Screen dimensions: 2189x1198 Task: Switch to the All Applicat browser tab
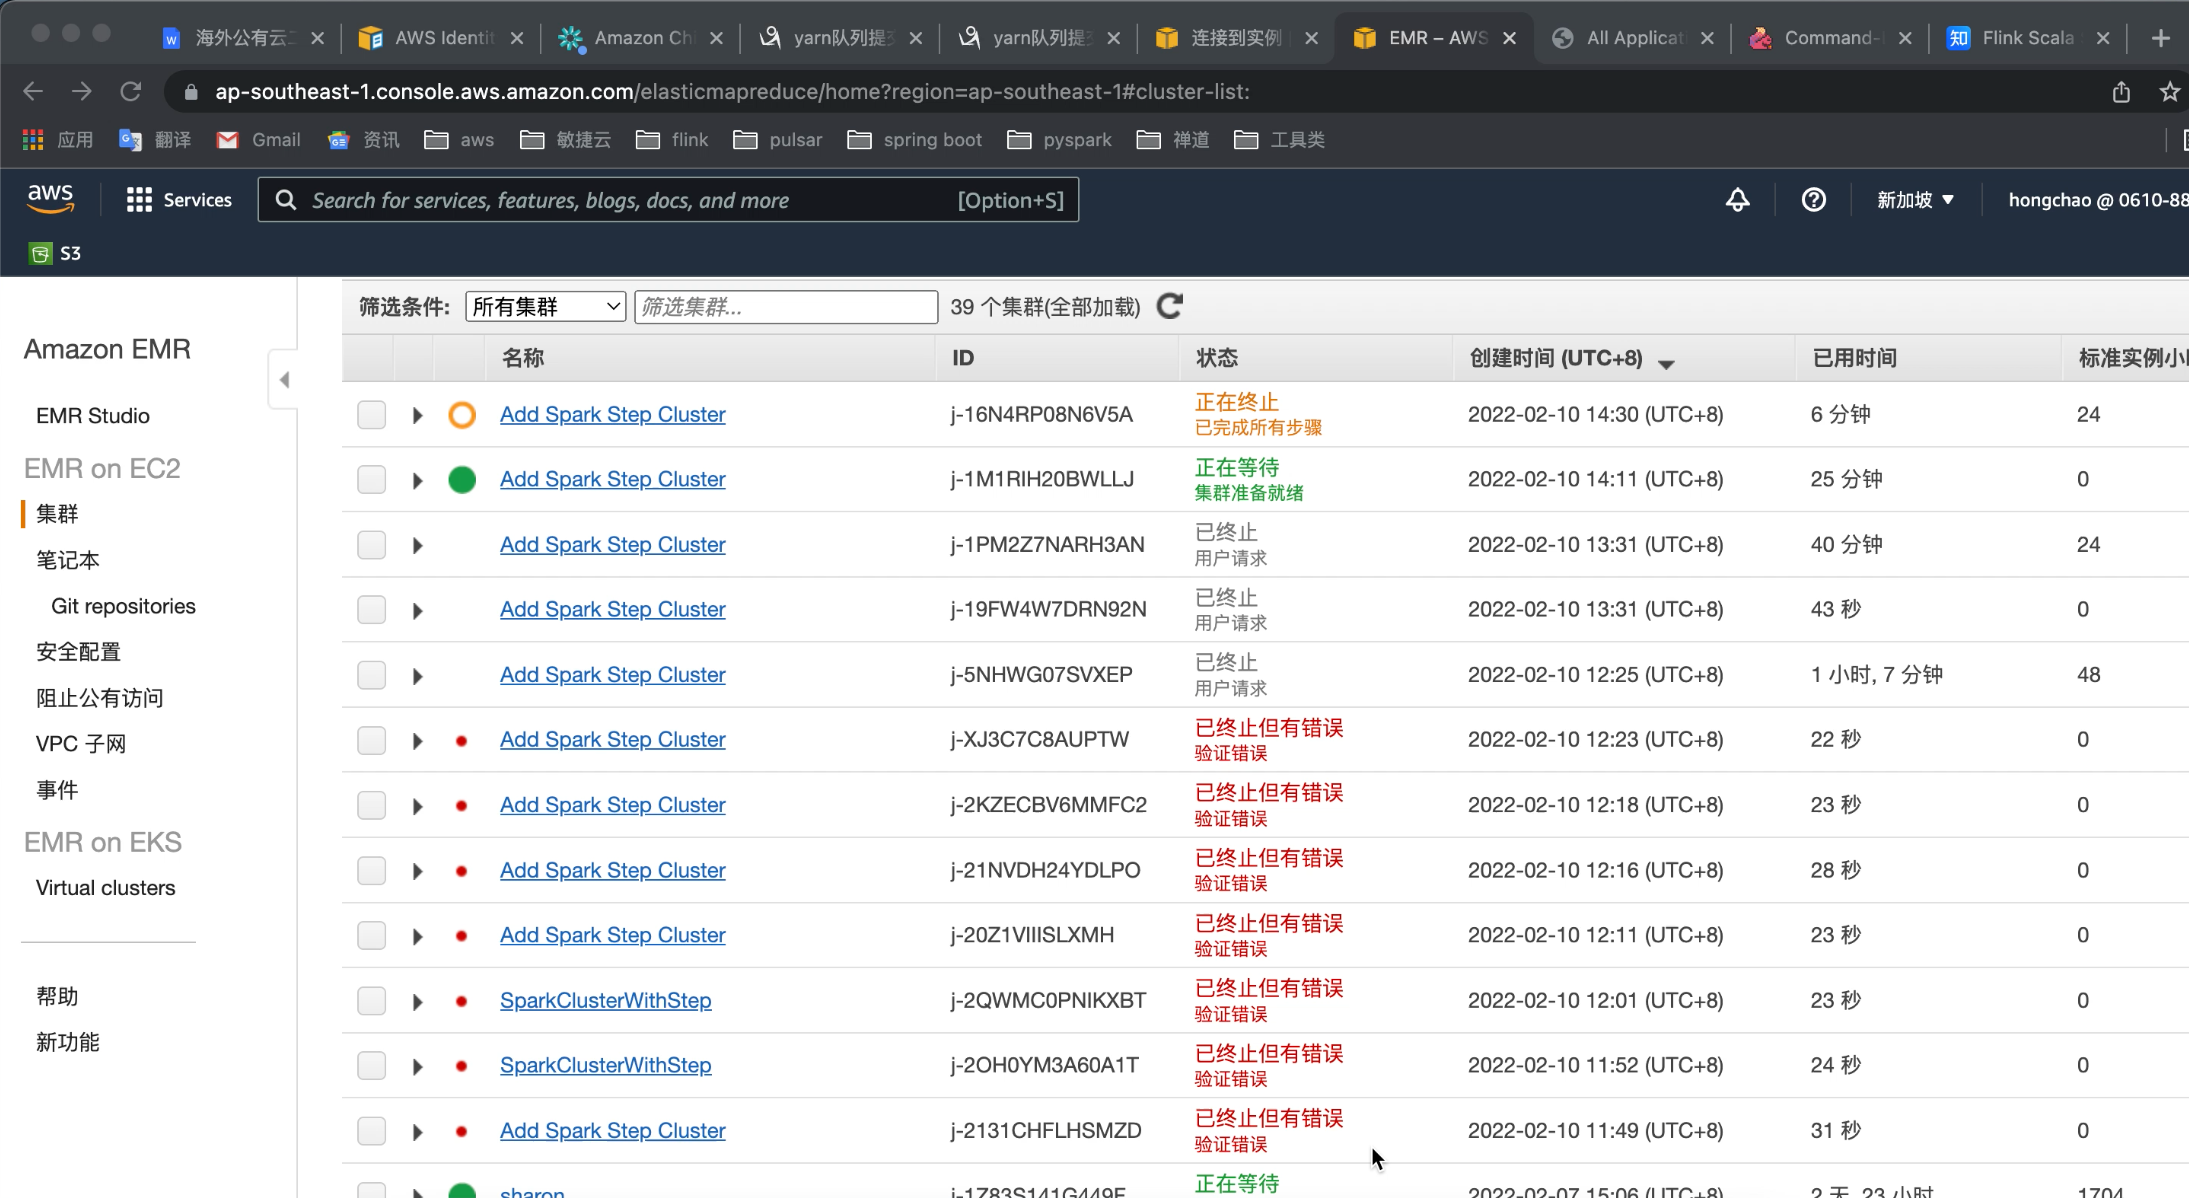point(1632,38)
